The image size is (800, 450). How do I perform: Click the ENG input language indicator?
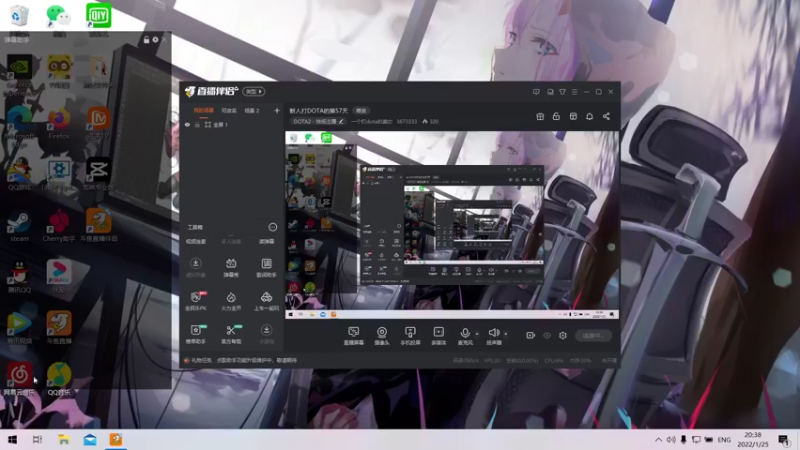pos(724,439)
